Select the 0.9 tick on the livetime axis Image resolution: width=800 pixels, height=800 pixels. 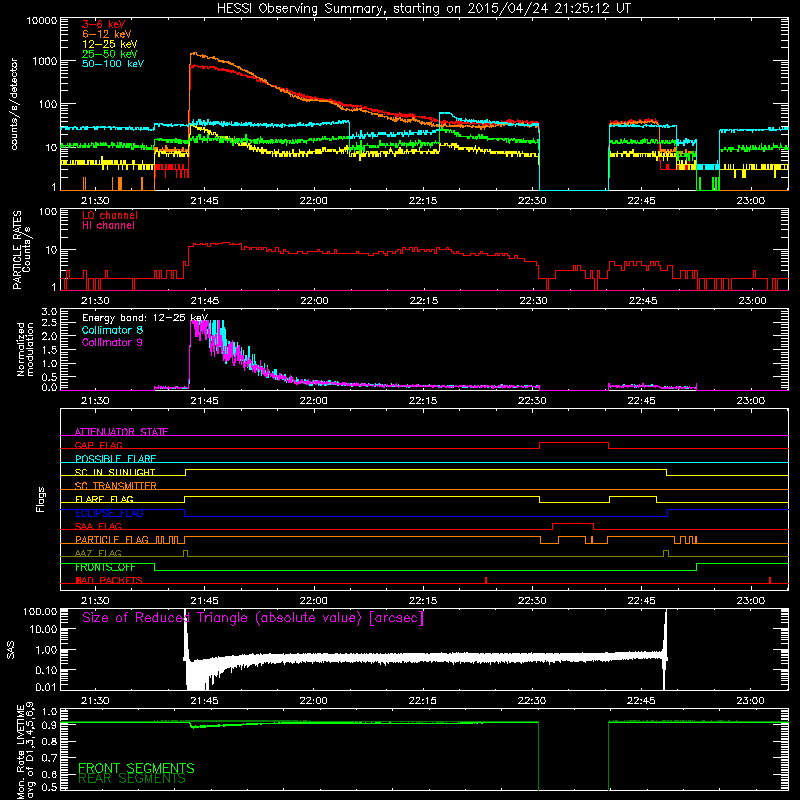(x=49, y=726)
